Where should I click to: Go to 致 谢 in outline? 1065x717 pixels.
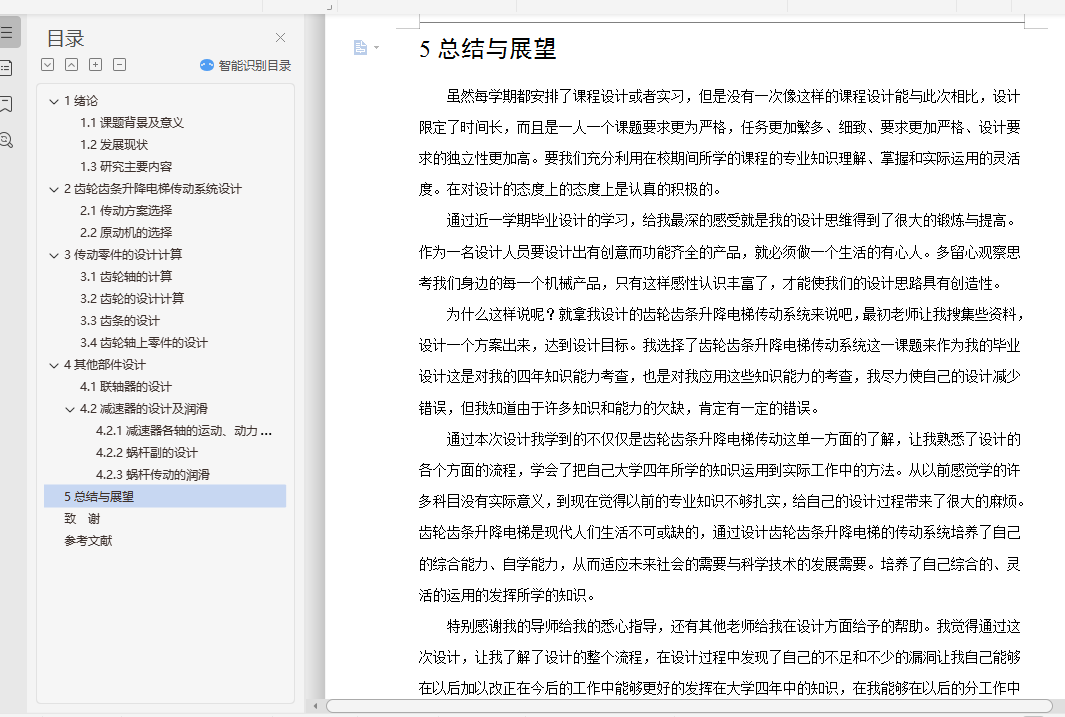pos(82,519)
